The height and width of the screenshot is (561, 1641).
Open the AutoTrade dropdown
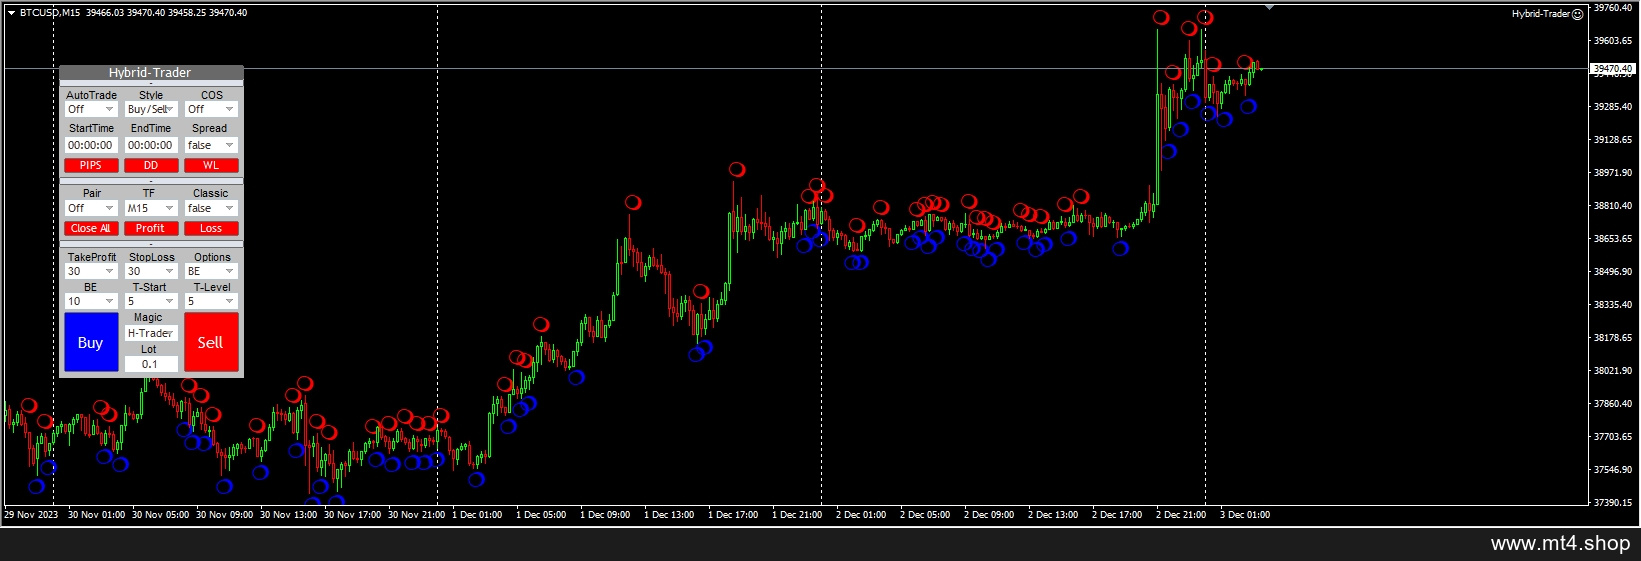tap(91, 109)
